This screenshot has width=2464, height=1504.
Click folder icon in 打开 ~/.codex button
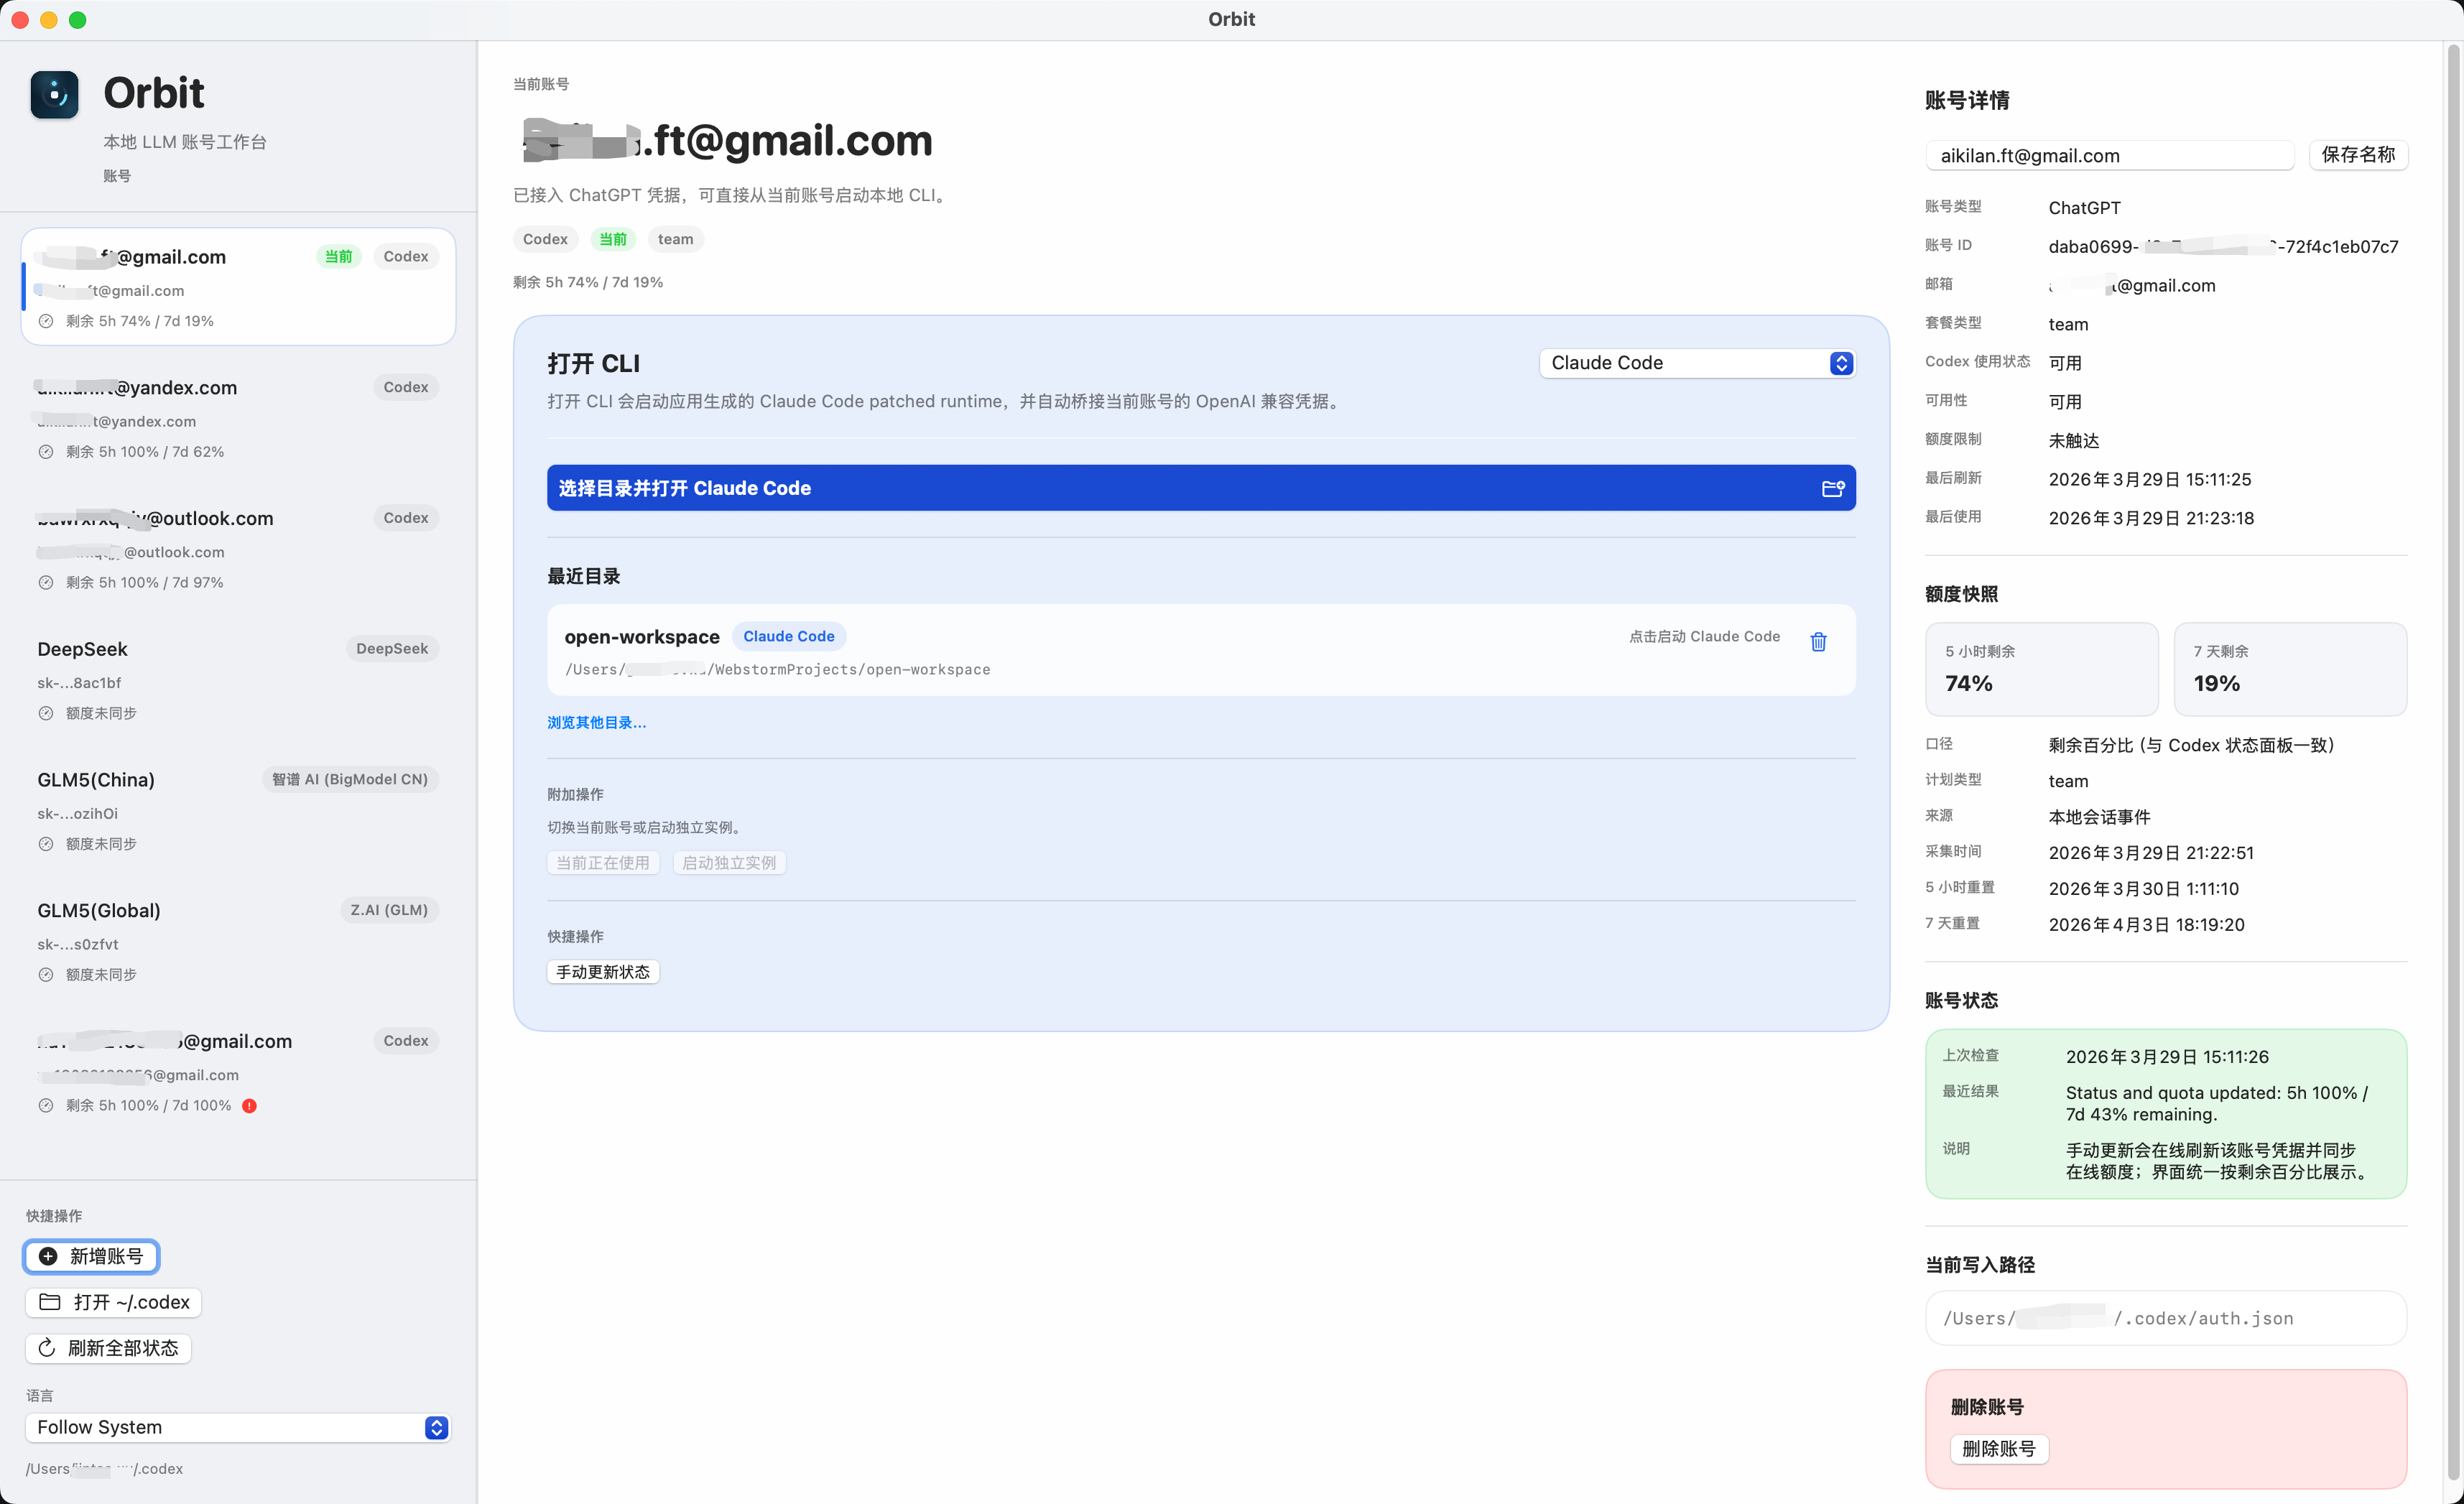pyautogui.click(x=50, y=1302)
